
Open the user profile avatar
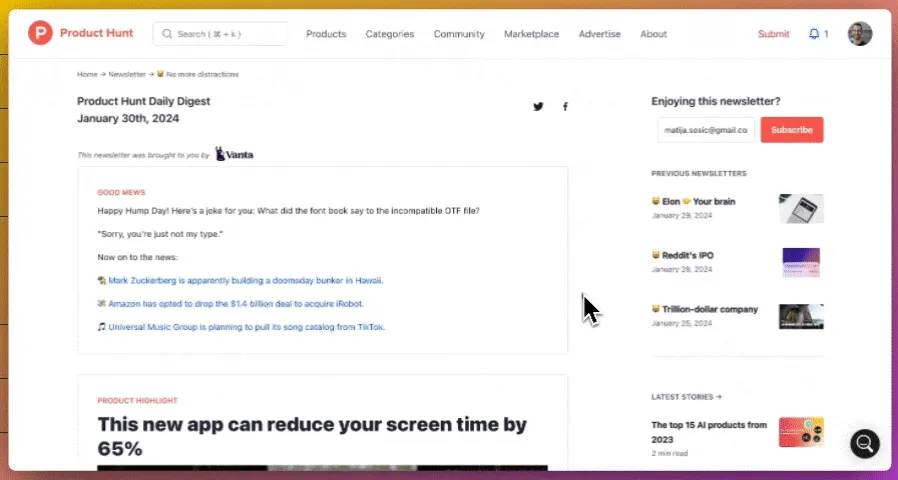pos(860,34)
